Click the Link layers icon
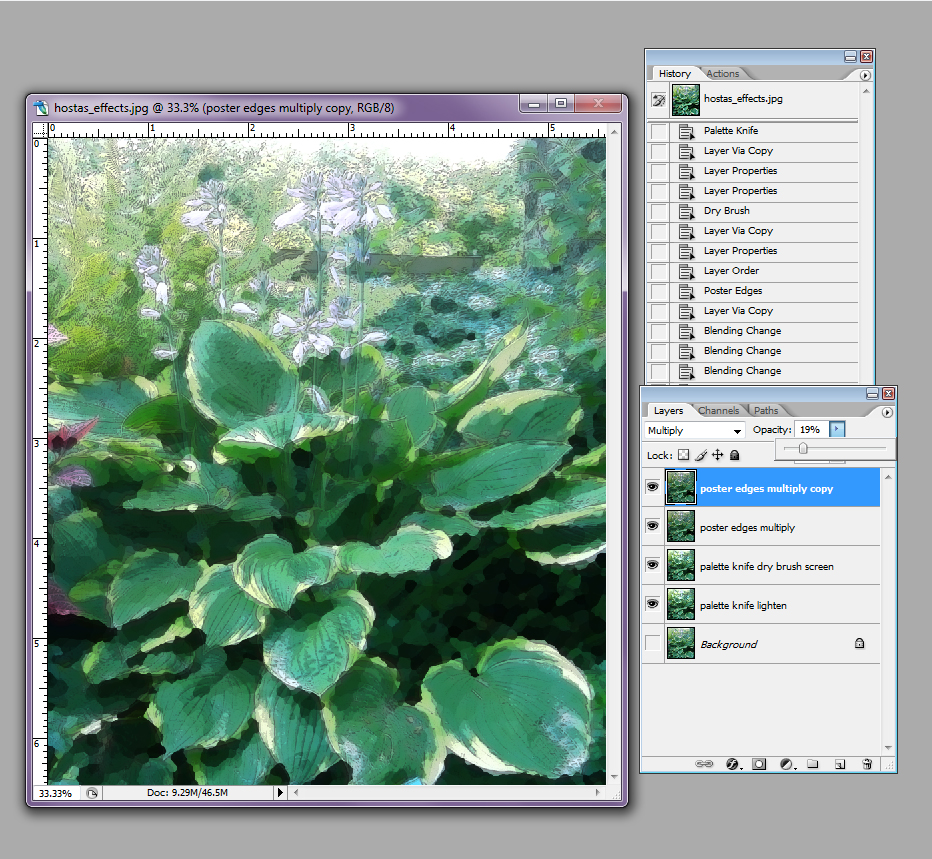 pyautogui.click(x=705, y=763)
